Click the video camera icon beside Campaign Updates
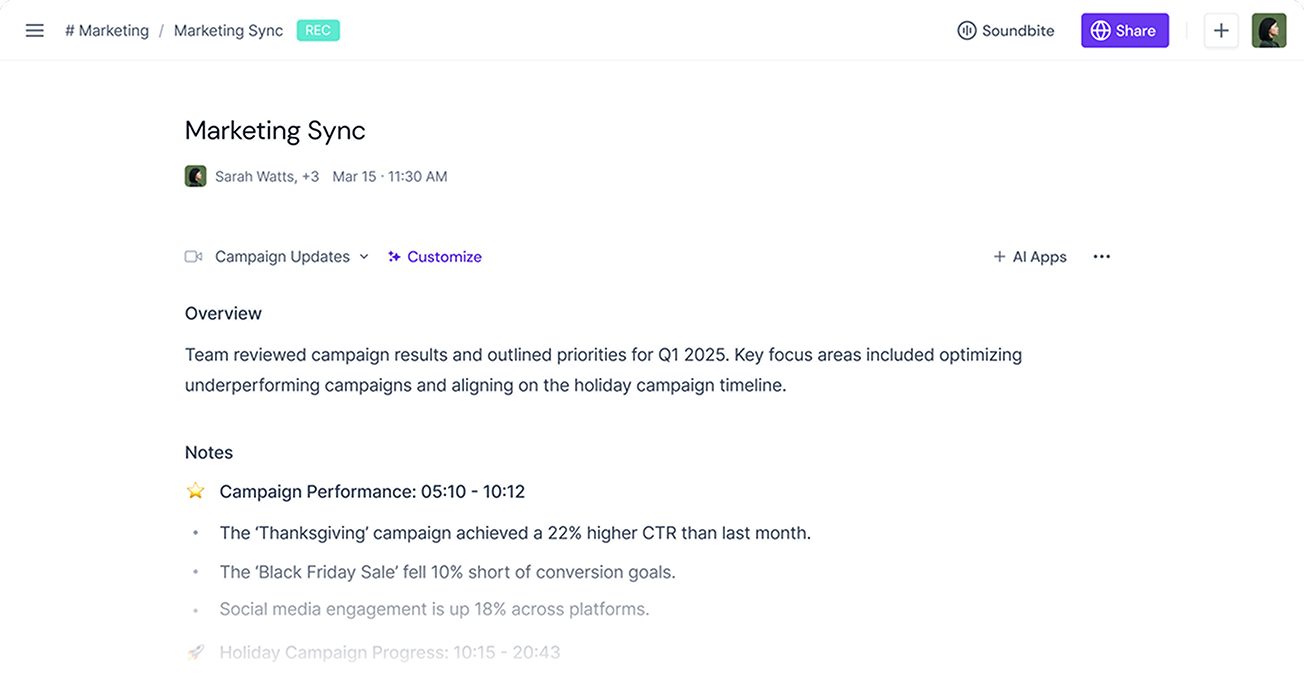Viewport: 1304px width, 679px height. coord(194,257)
